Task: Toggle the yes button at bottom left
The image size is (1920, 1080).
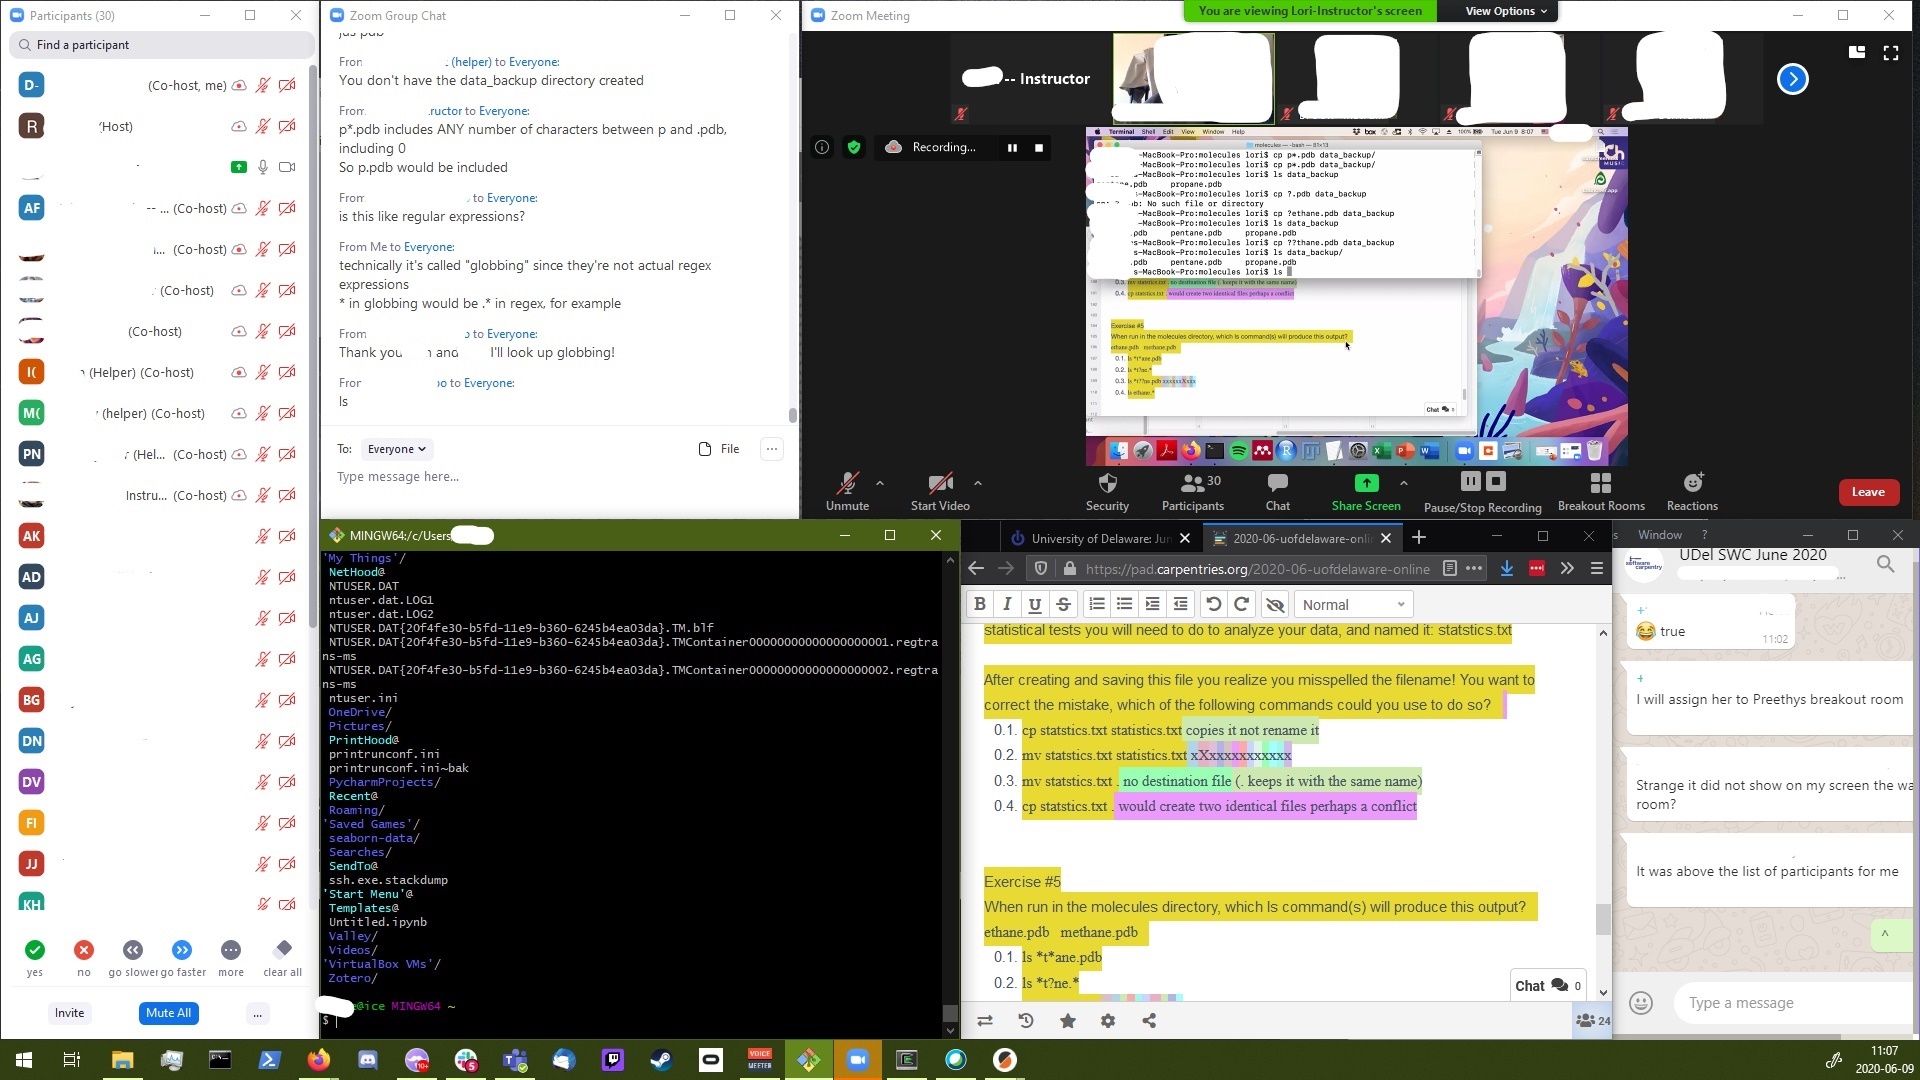Action: pyautogui.click(x=34, y=949)
